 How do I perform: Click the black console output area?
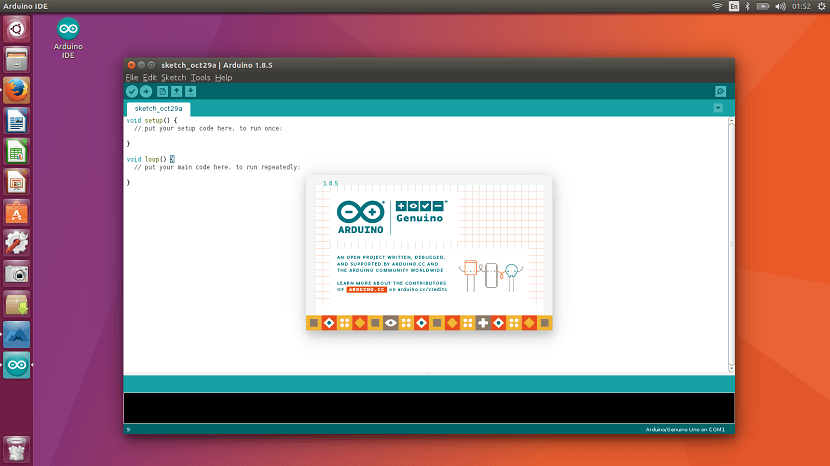[428, 407]
